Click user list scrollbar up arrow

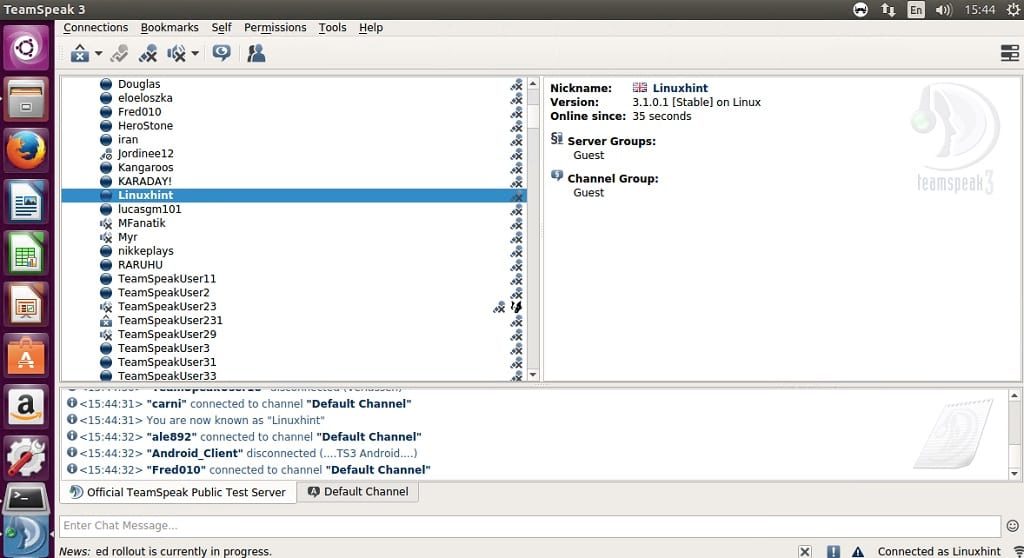click(533, 84)
